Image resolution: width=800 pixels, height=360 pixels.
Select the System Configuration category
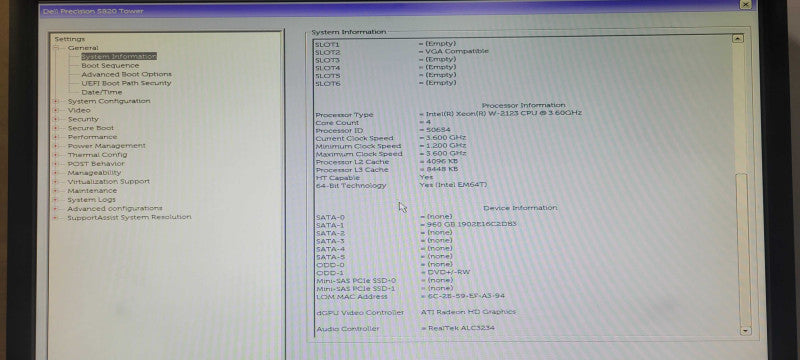tap(109, 101)
